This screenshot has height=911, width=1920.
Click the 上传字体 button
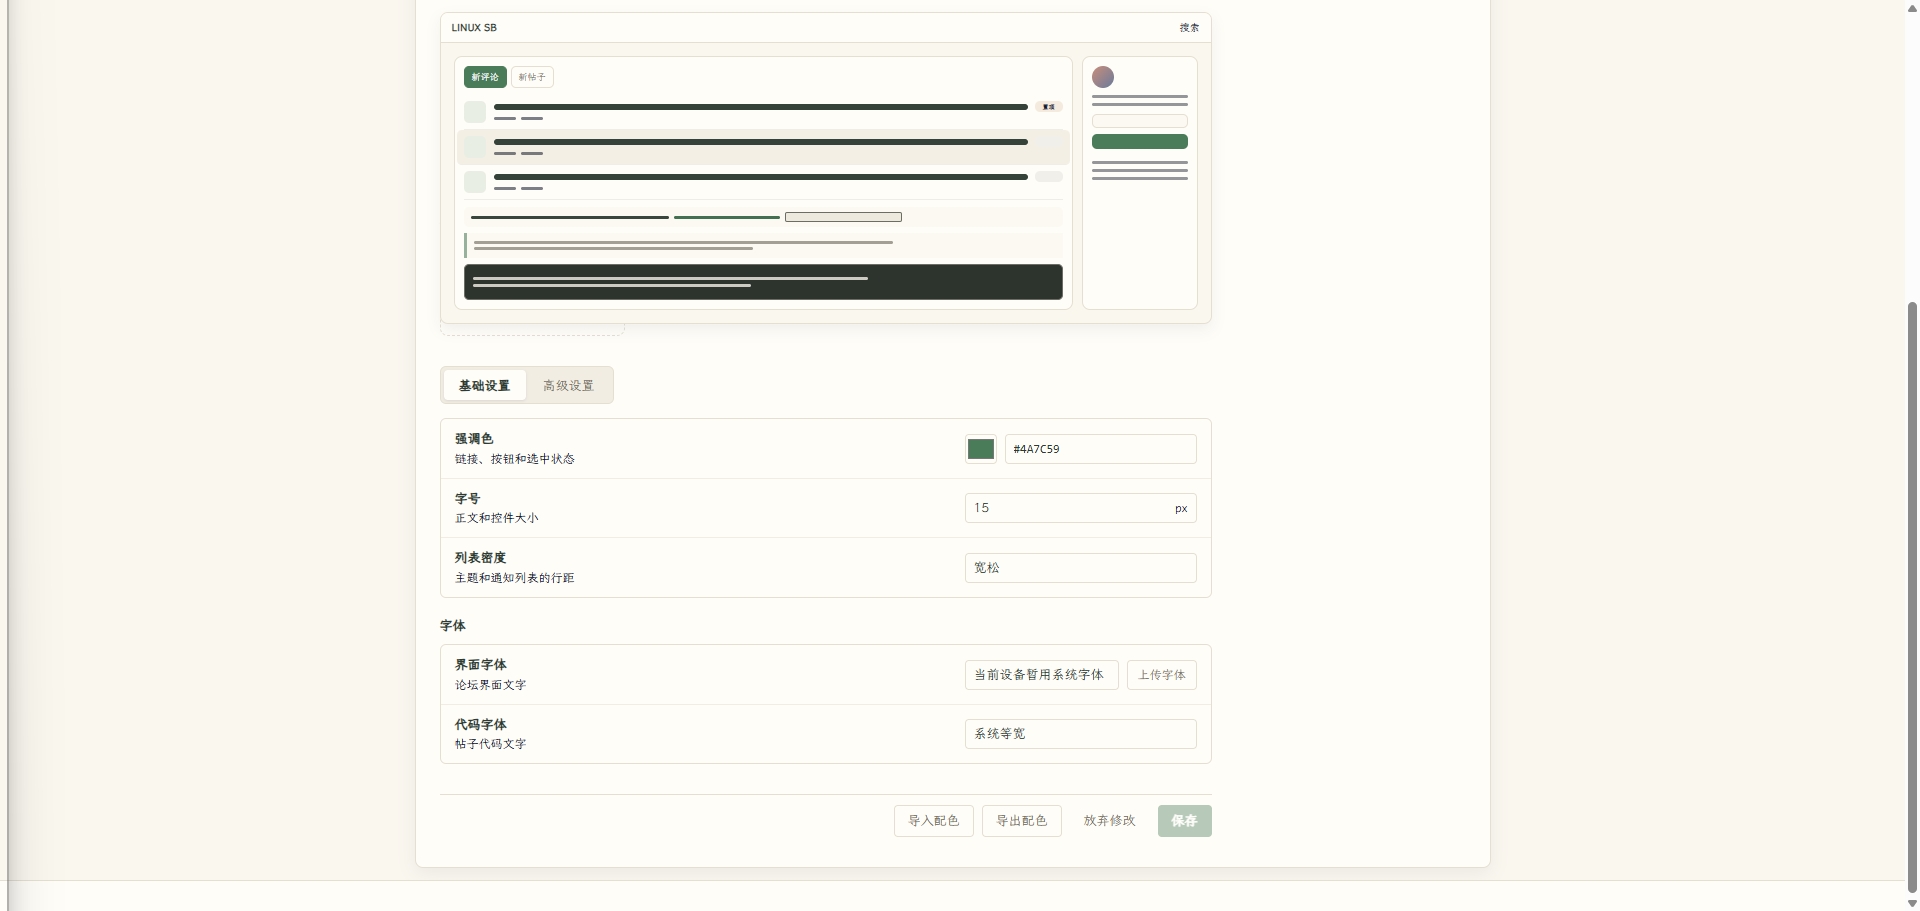(1162, 675)
